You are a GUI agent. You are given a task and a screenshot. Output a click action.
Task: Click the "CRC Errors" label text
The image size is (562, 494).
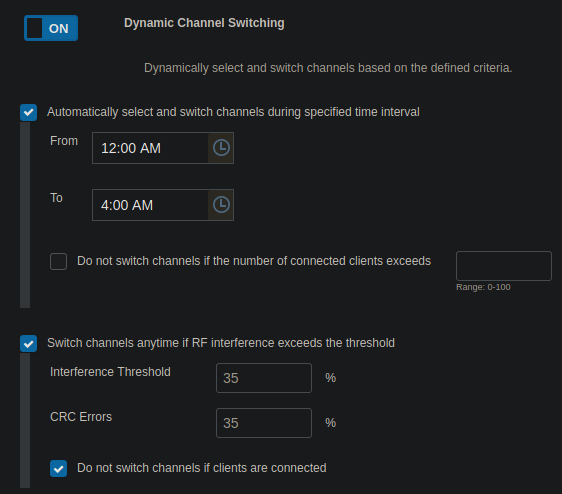tap(81, 417)
